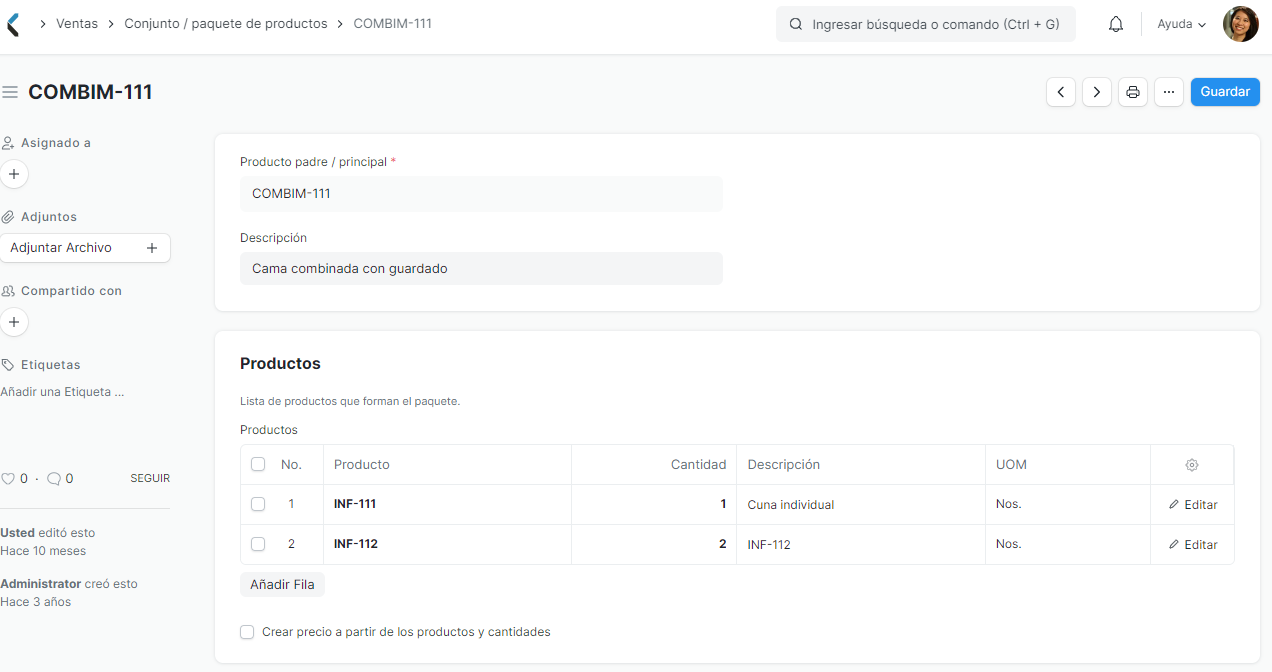Viewport: 1272px width, 672px height.
Task: Click quantity cell of INF-112 row
Action: click(654, 544)
